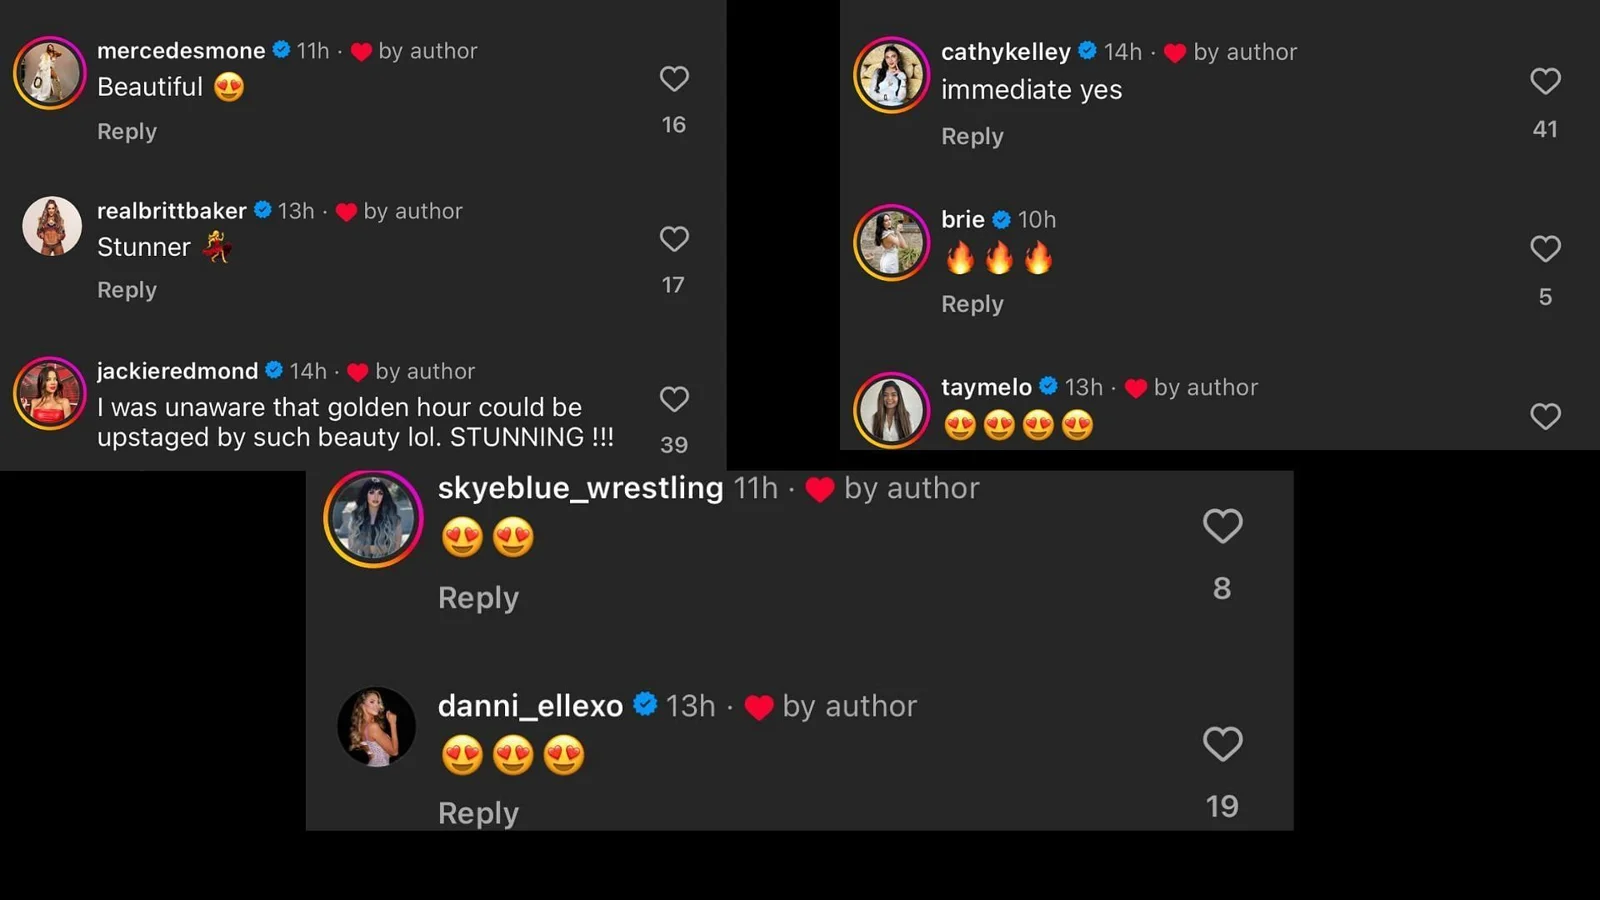The image size is (1600, 900).
Task: Like danni_ellexo's comment
Action: click(x=1222, y=744)
